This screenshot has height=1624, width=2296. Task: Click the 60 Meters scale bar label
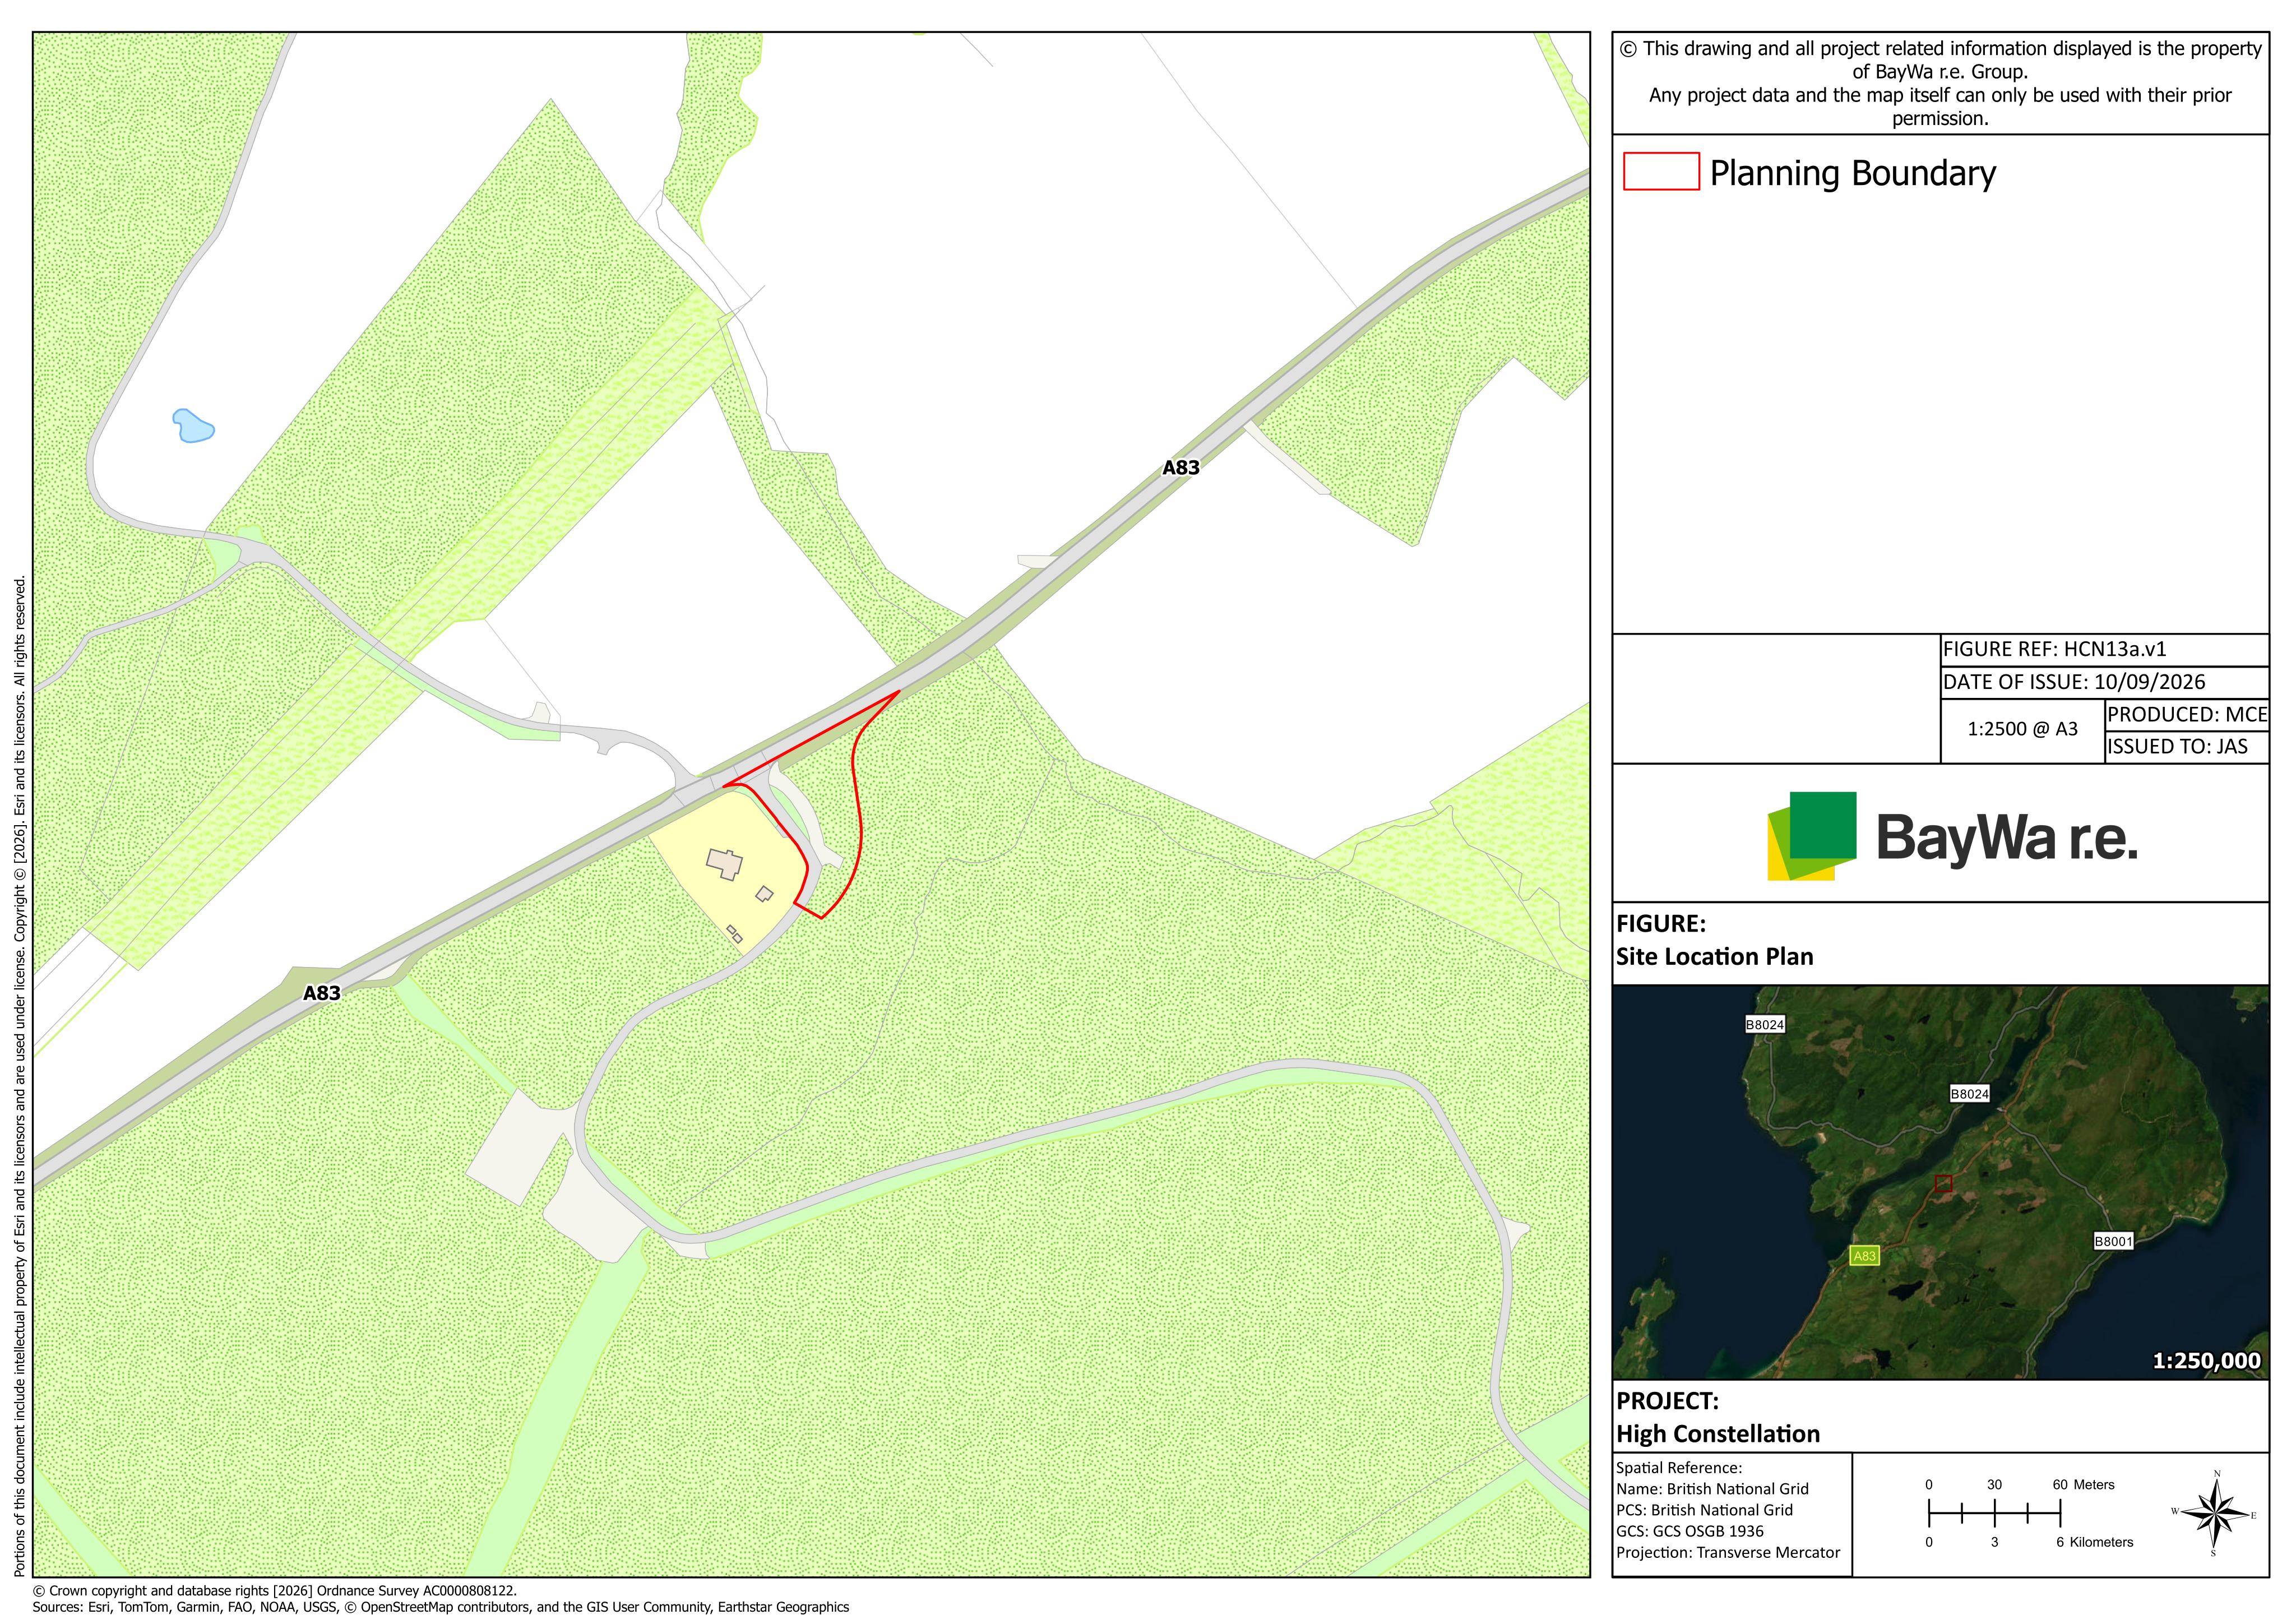coord(2083,1485)
